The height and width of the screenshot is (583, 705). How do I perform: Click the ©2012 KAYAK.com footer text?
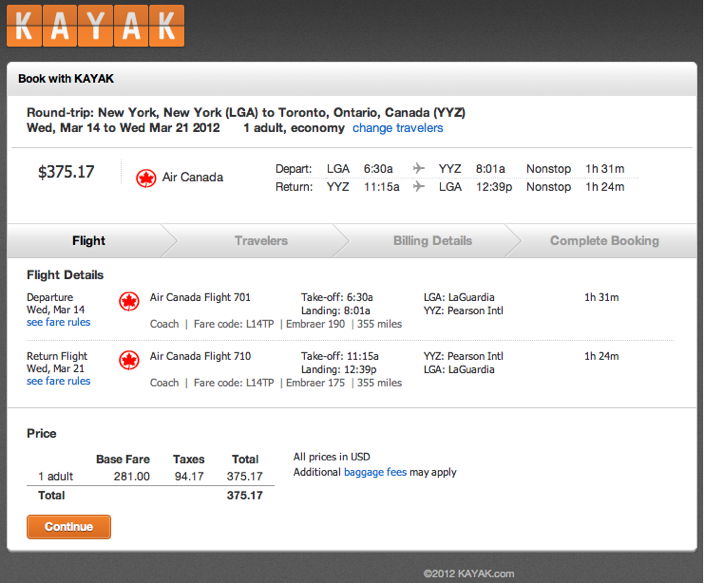click(469, 574)
